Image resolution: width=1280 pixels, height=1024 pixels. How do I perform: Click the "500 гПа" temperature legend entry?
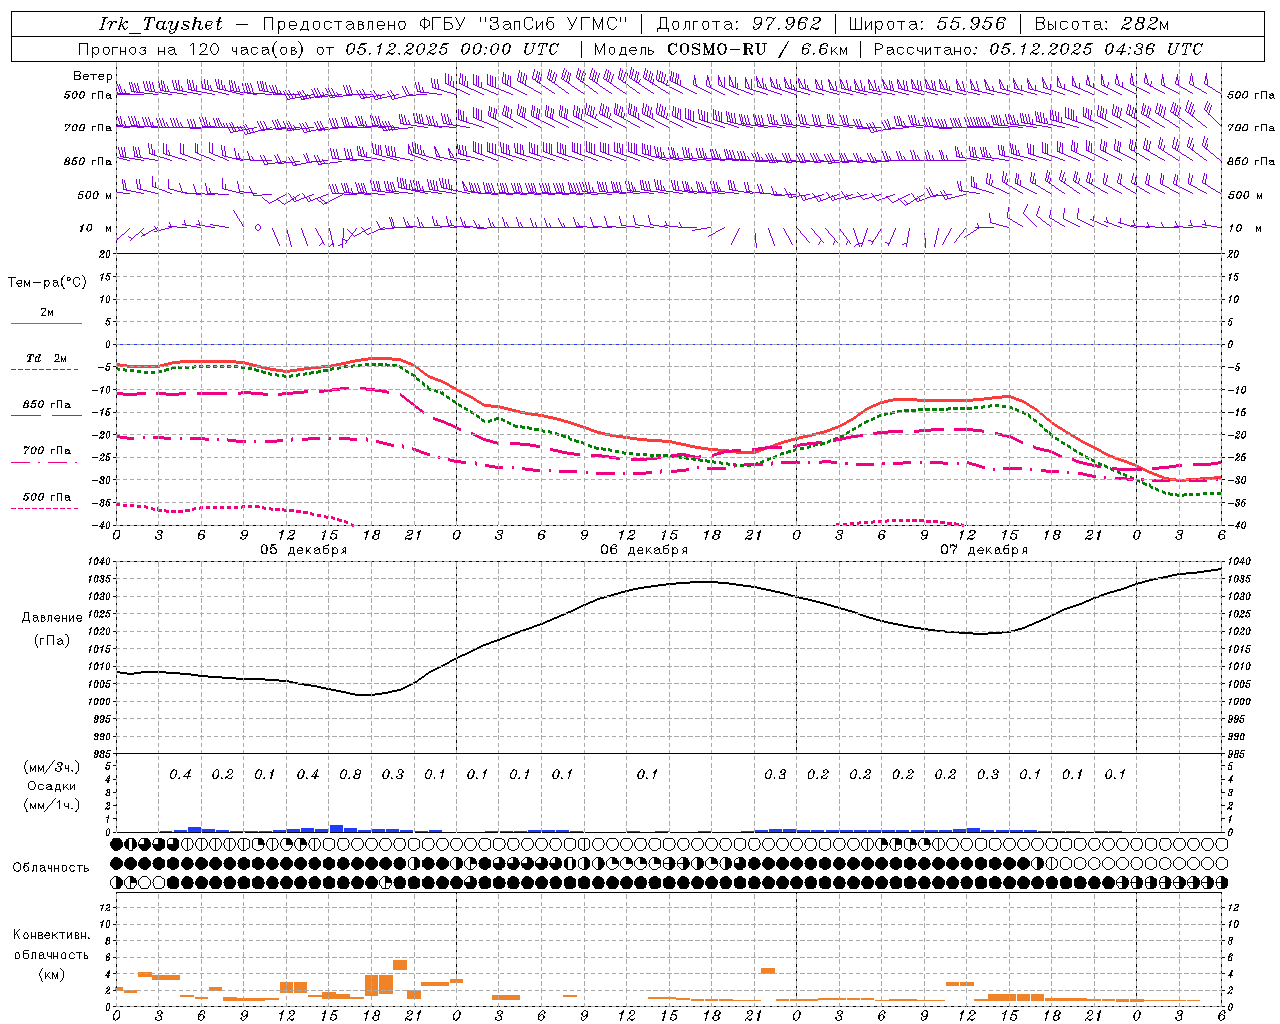(x=46, y=497)
